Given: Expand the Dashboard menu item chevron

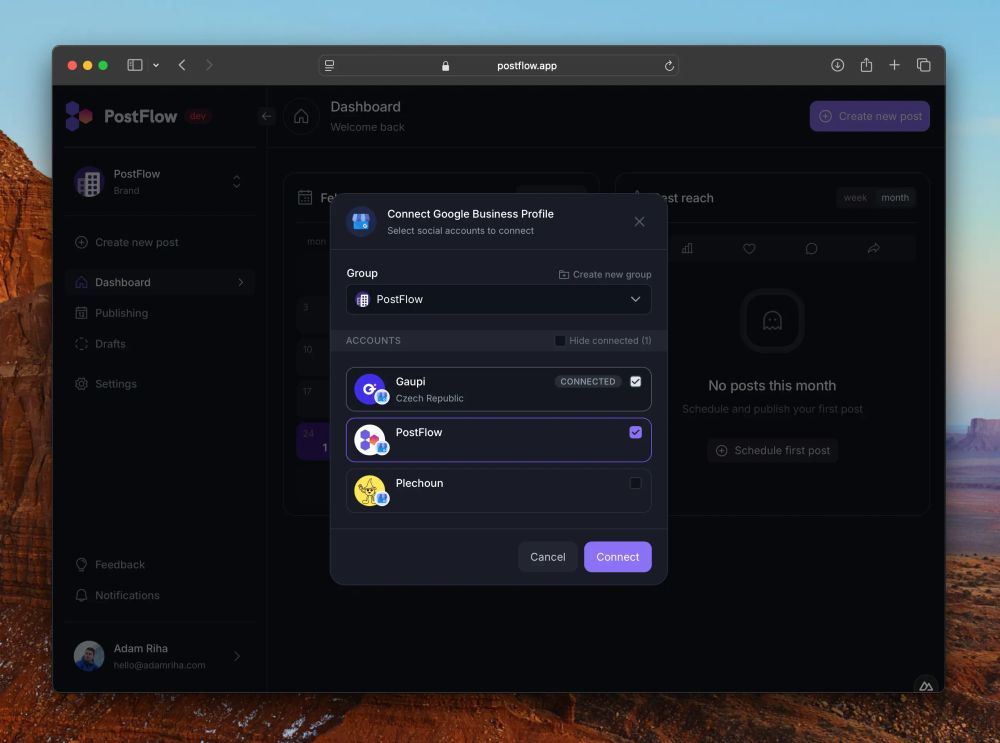Looking at the screenshot, I should [x=240, y=282].
